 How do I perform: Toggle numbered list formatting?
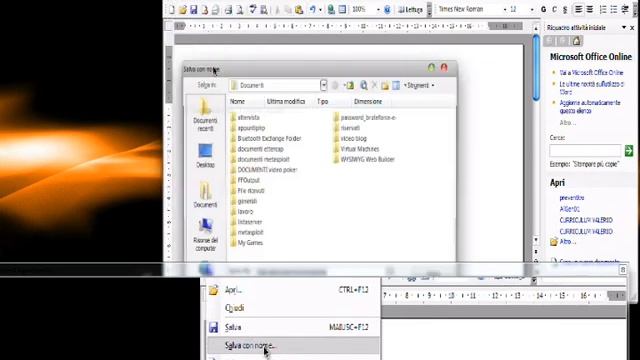click(603, 9)
